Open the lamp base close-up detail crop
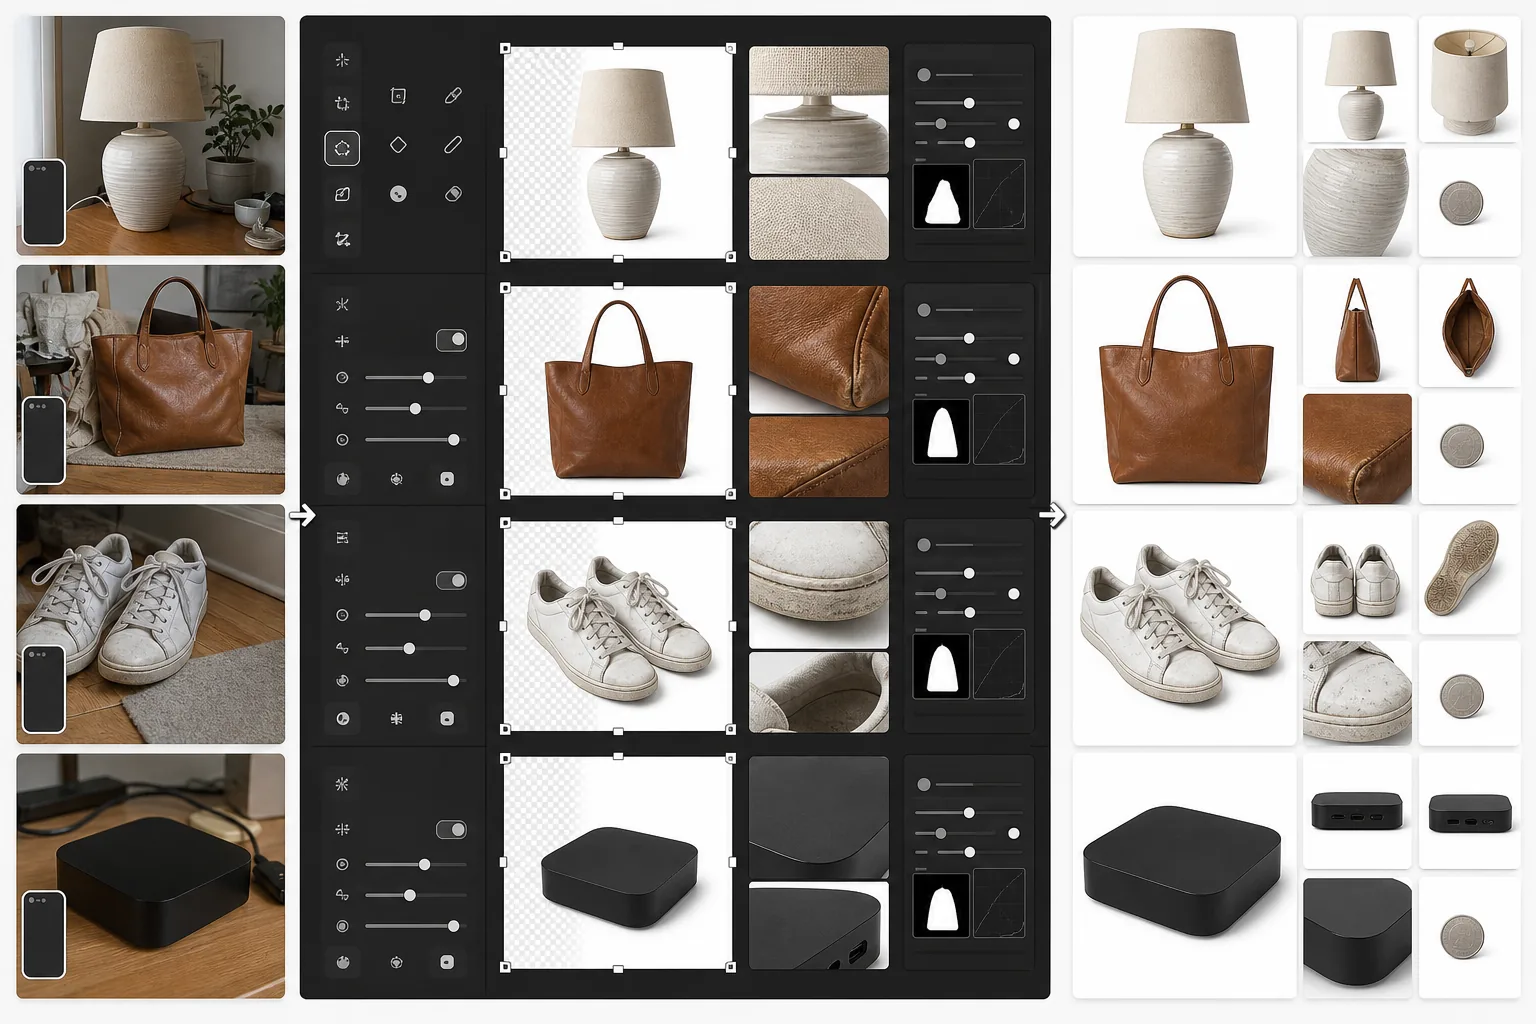The image size is (1536, 1024). (819, 110)
